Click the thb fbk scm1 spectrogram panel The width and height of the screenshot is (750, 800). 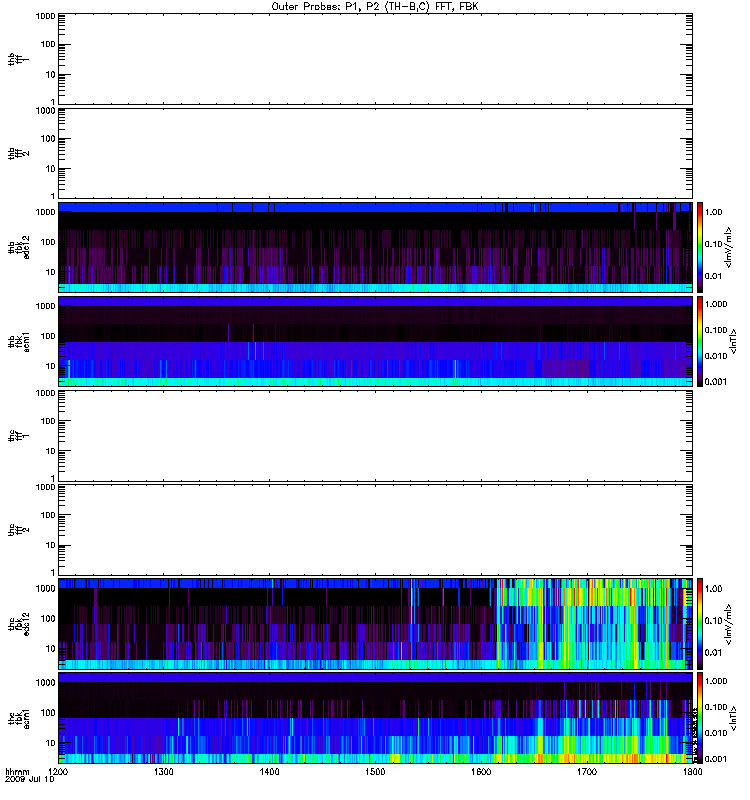pyautogui.click(x=375, y=341)
